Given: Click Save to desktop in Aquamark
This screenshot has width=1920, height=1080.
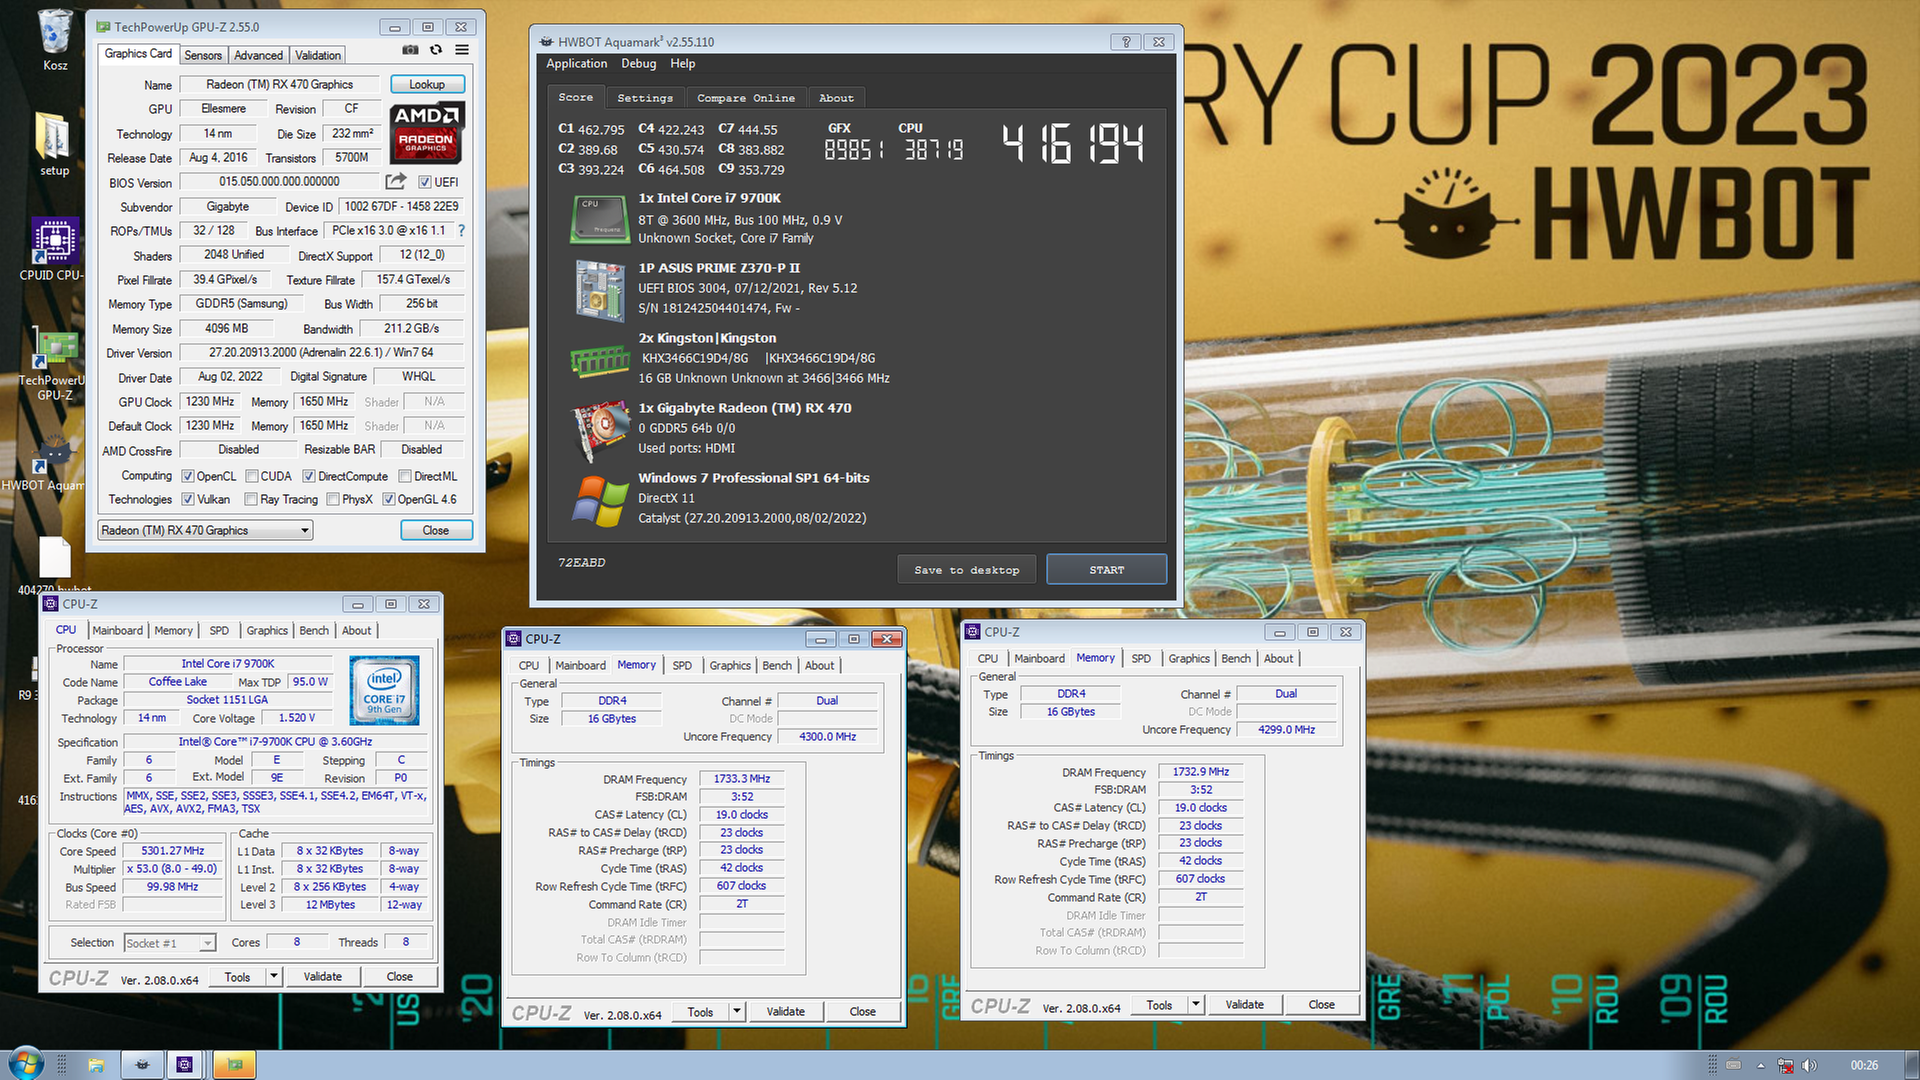Looking at the screenshot, I should click(x=967, y=570).
